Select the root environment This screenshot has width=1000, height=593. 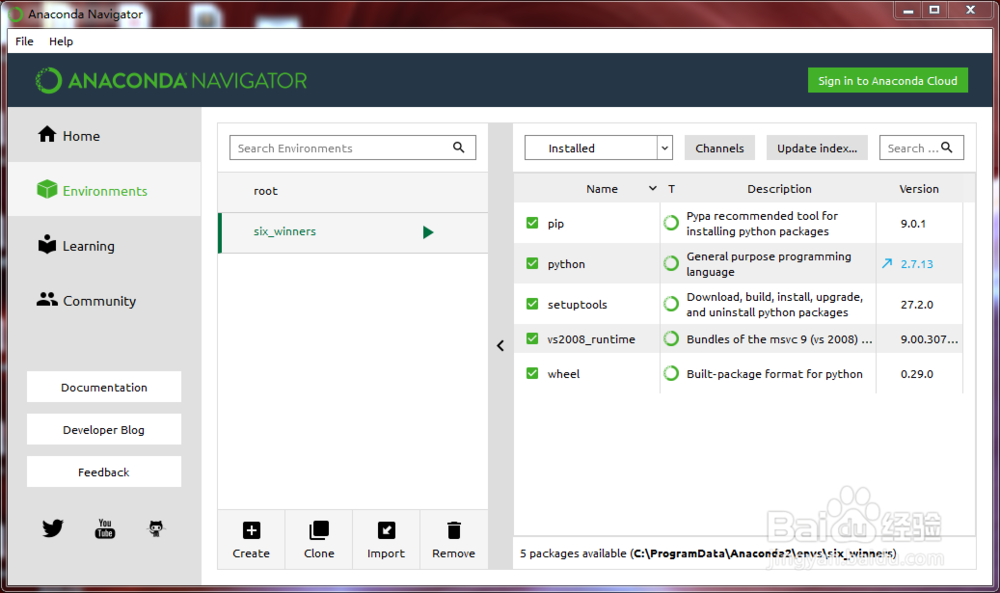[353, 191]
